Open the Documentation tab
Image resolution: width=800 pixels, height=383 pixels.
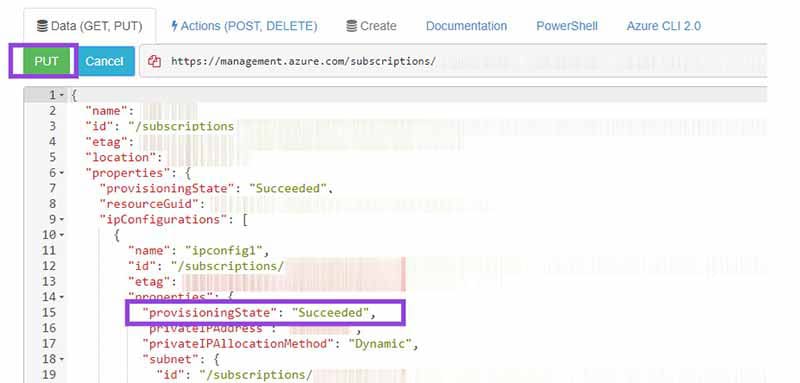click(x=466, y=26)
